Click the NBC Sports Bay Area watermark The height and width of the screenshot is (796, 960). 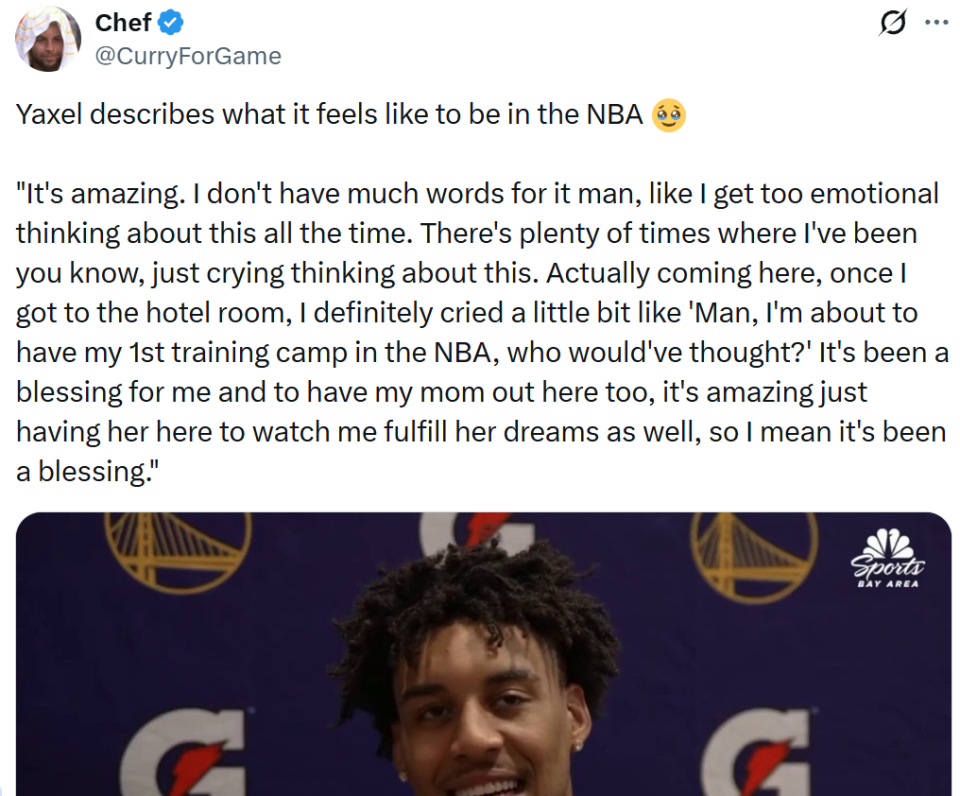pyautogui.click(x=888, y=558)
